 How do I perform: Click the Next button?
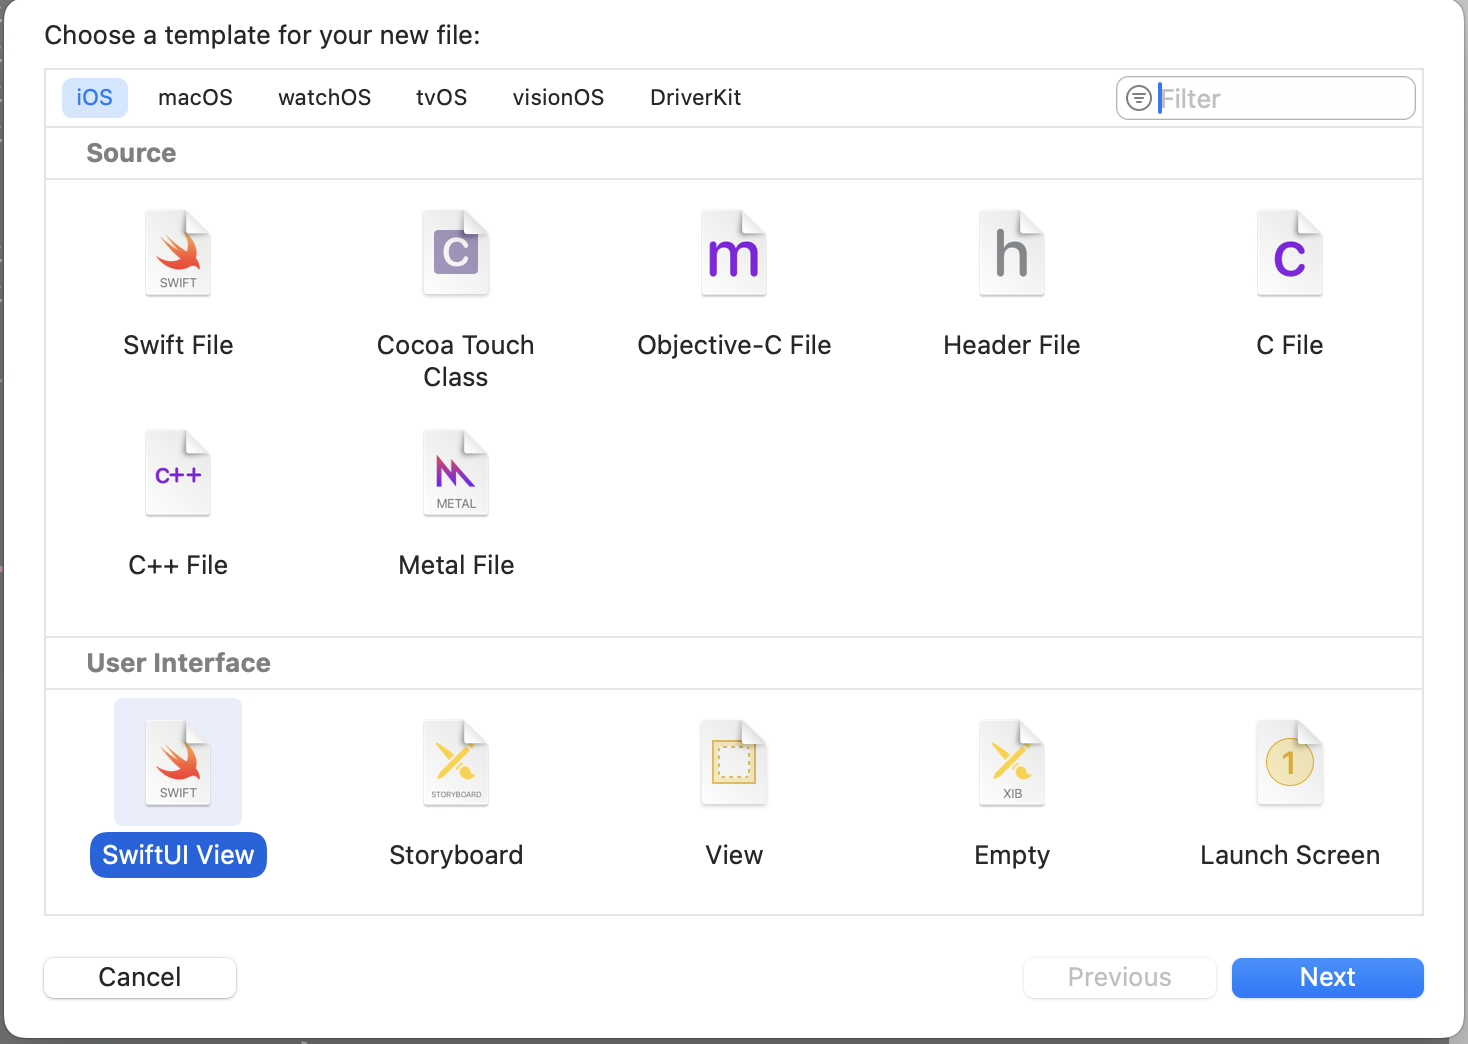tap(1327, 977)
